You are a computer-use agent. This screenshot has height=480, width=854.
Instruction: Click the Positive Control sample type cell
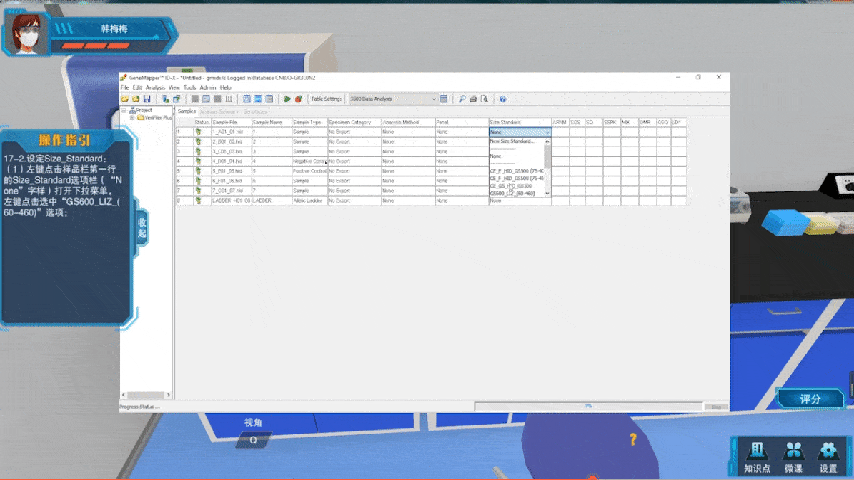tap(309, 171)
